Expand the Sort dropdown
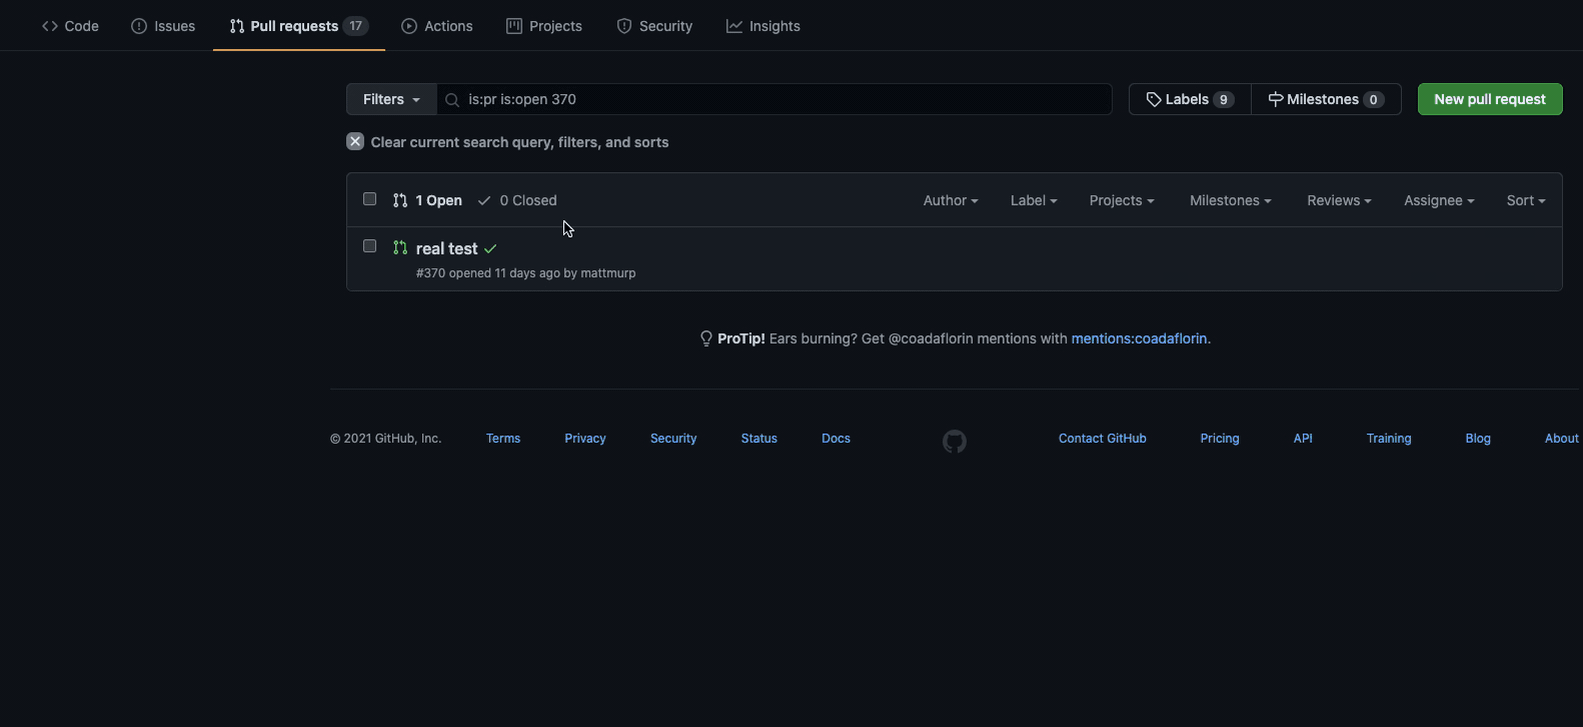Viewport: 1583px width, 727px height. [x=1525, y=200]
